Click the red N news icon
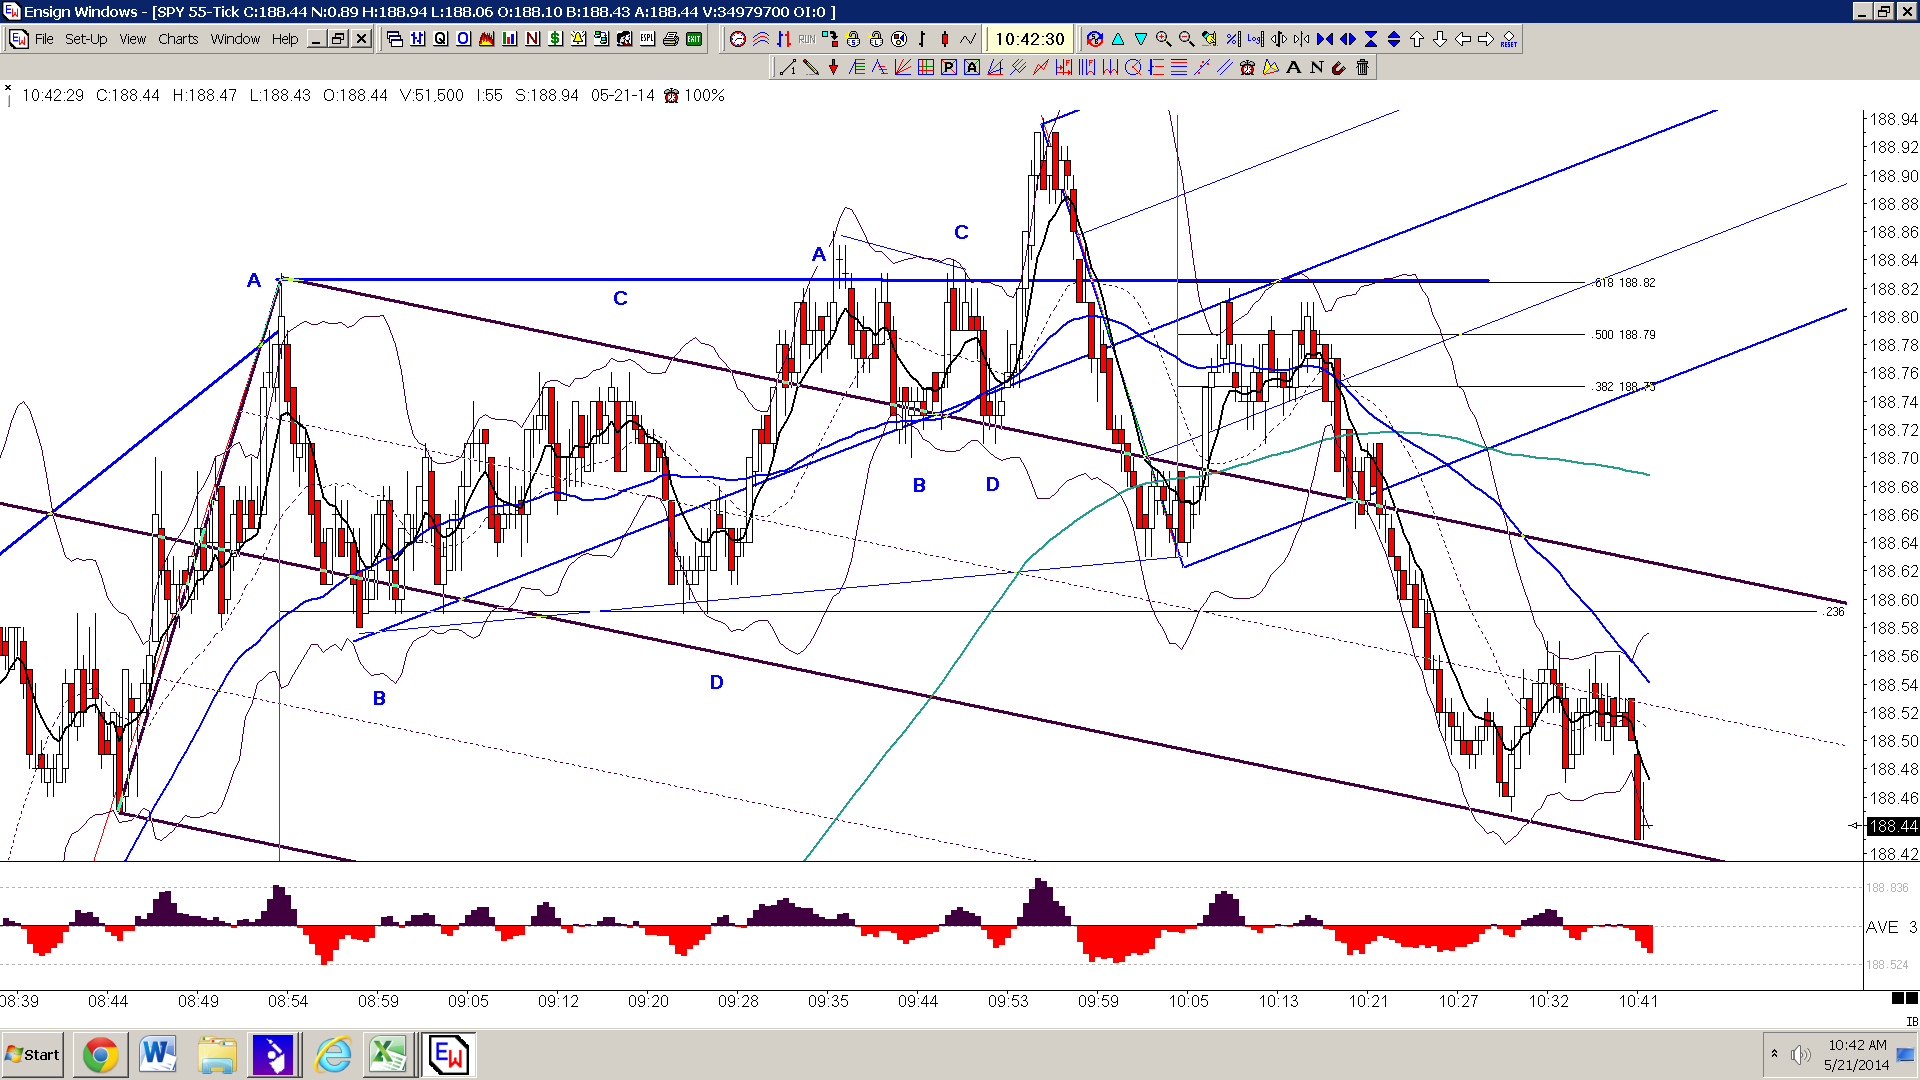The image size is (1920, 1080). coord(533,39)
